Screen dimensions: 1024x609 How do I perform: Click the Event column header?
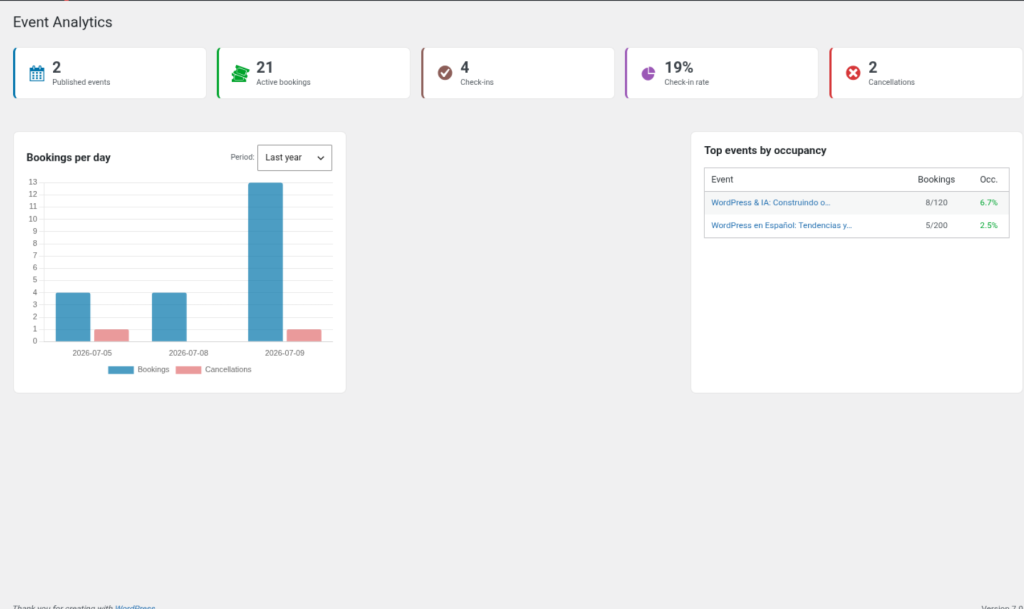722,180
